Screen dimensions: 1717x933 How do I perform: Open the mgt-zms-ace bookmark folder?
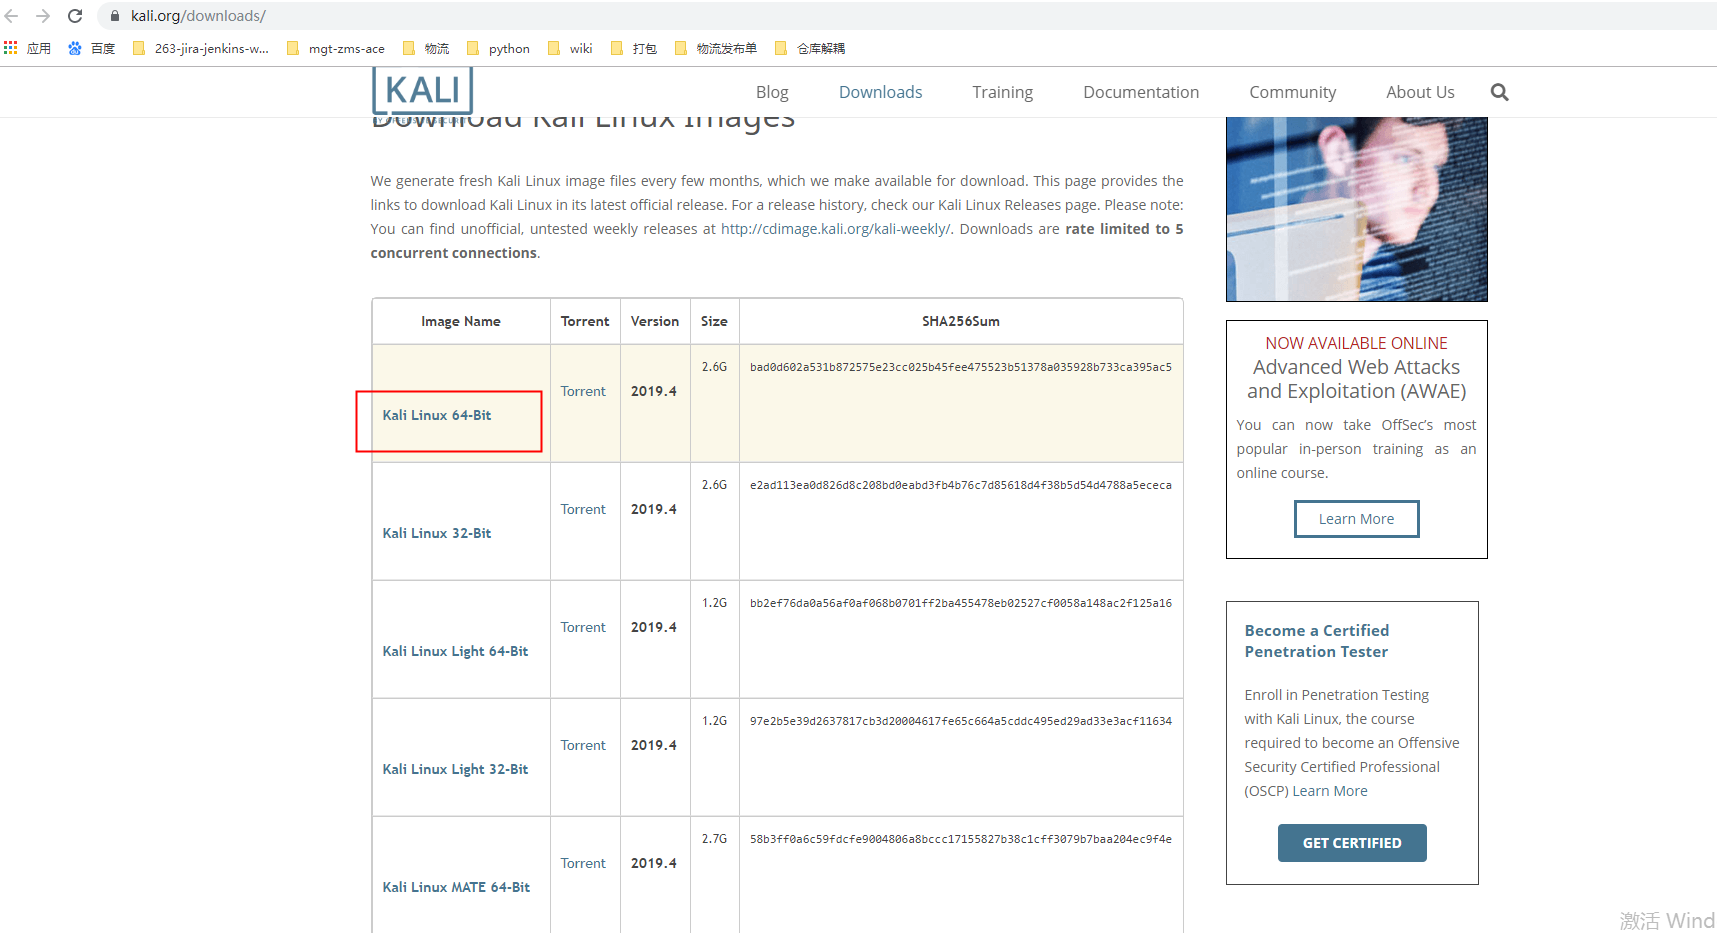click(336, 48)
